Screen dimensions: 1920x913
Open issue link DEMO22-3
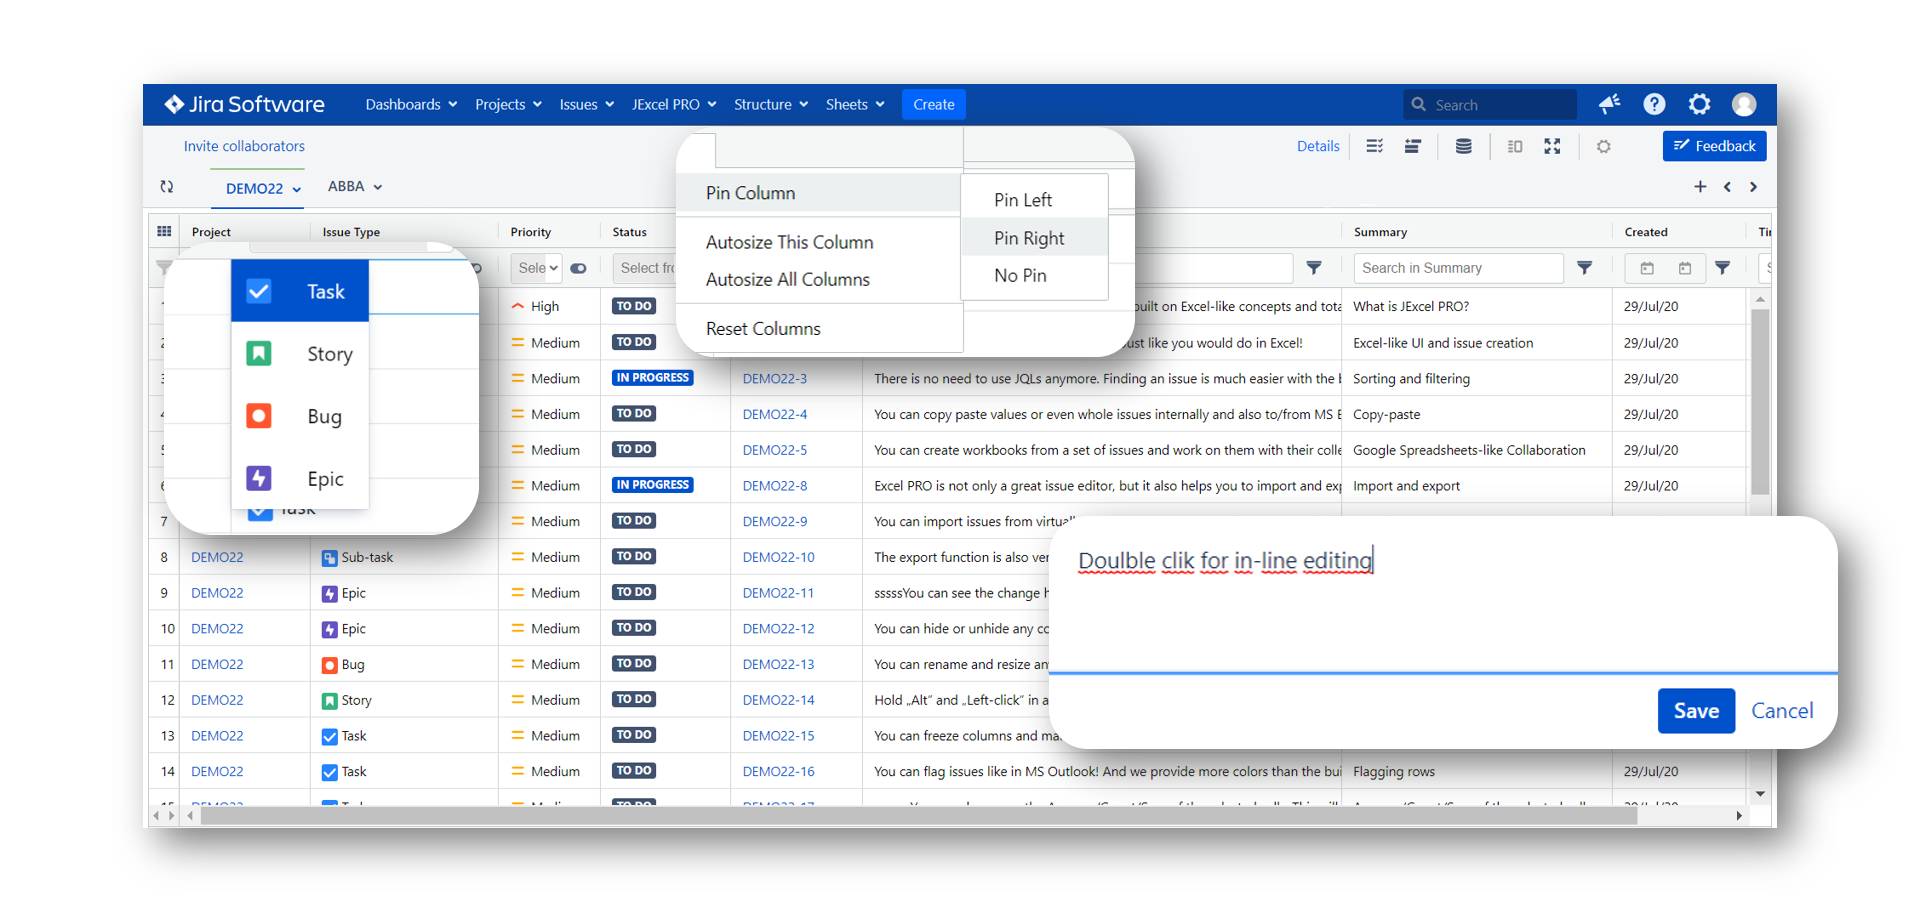[x=774, y=379]
